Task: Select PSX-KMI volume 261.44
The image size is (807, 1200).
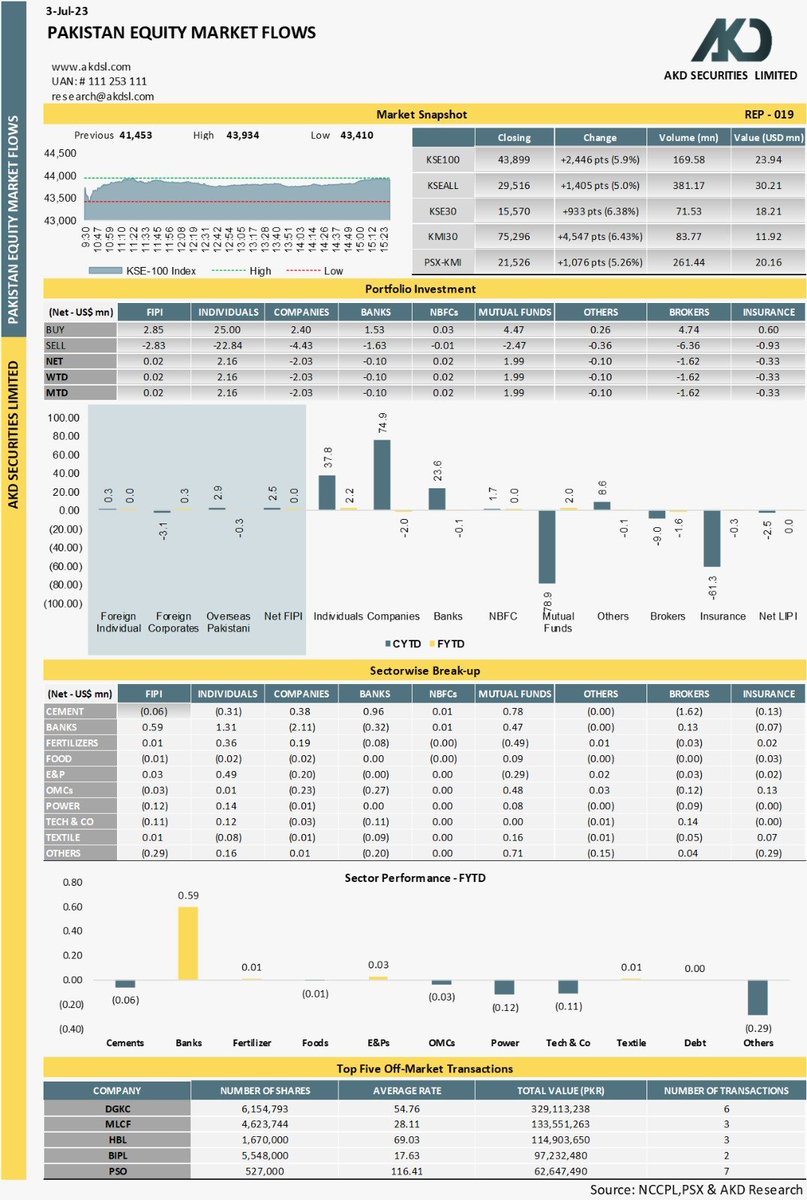Action: [690, 263]
